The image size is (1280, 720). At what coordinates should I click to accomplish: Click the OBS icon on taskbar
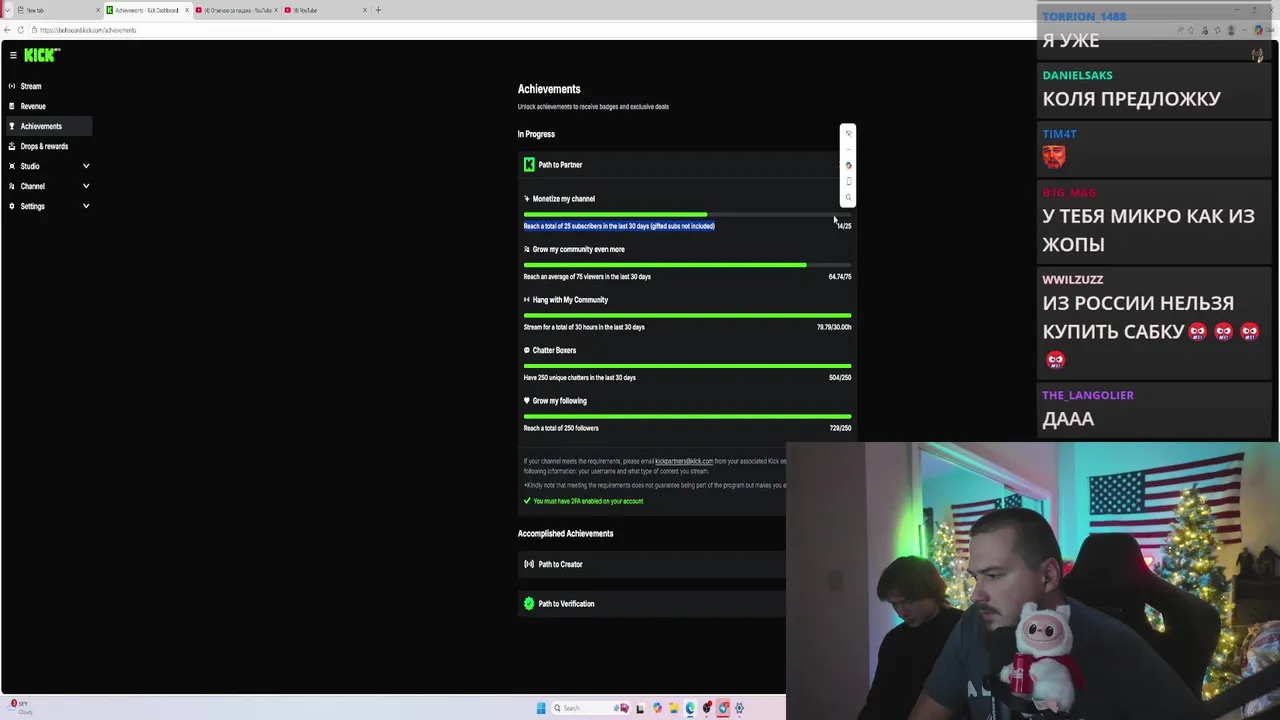coord(707,708)
